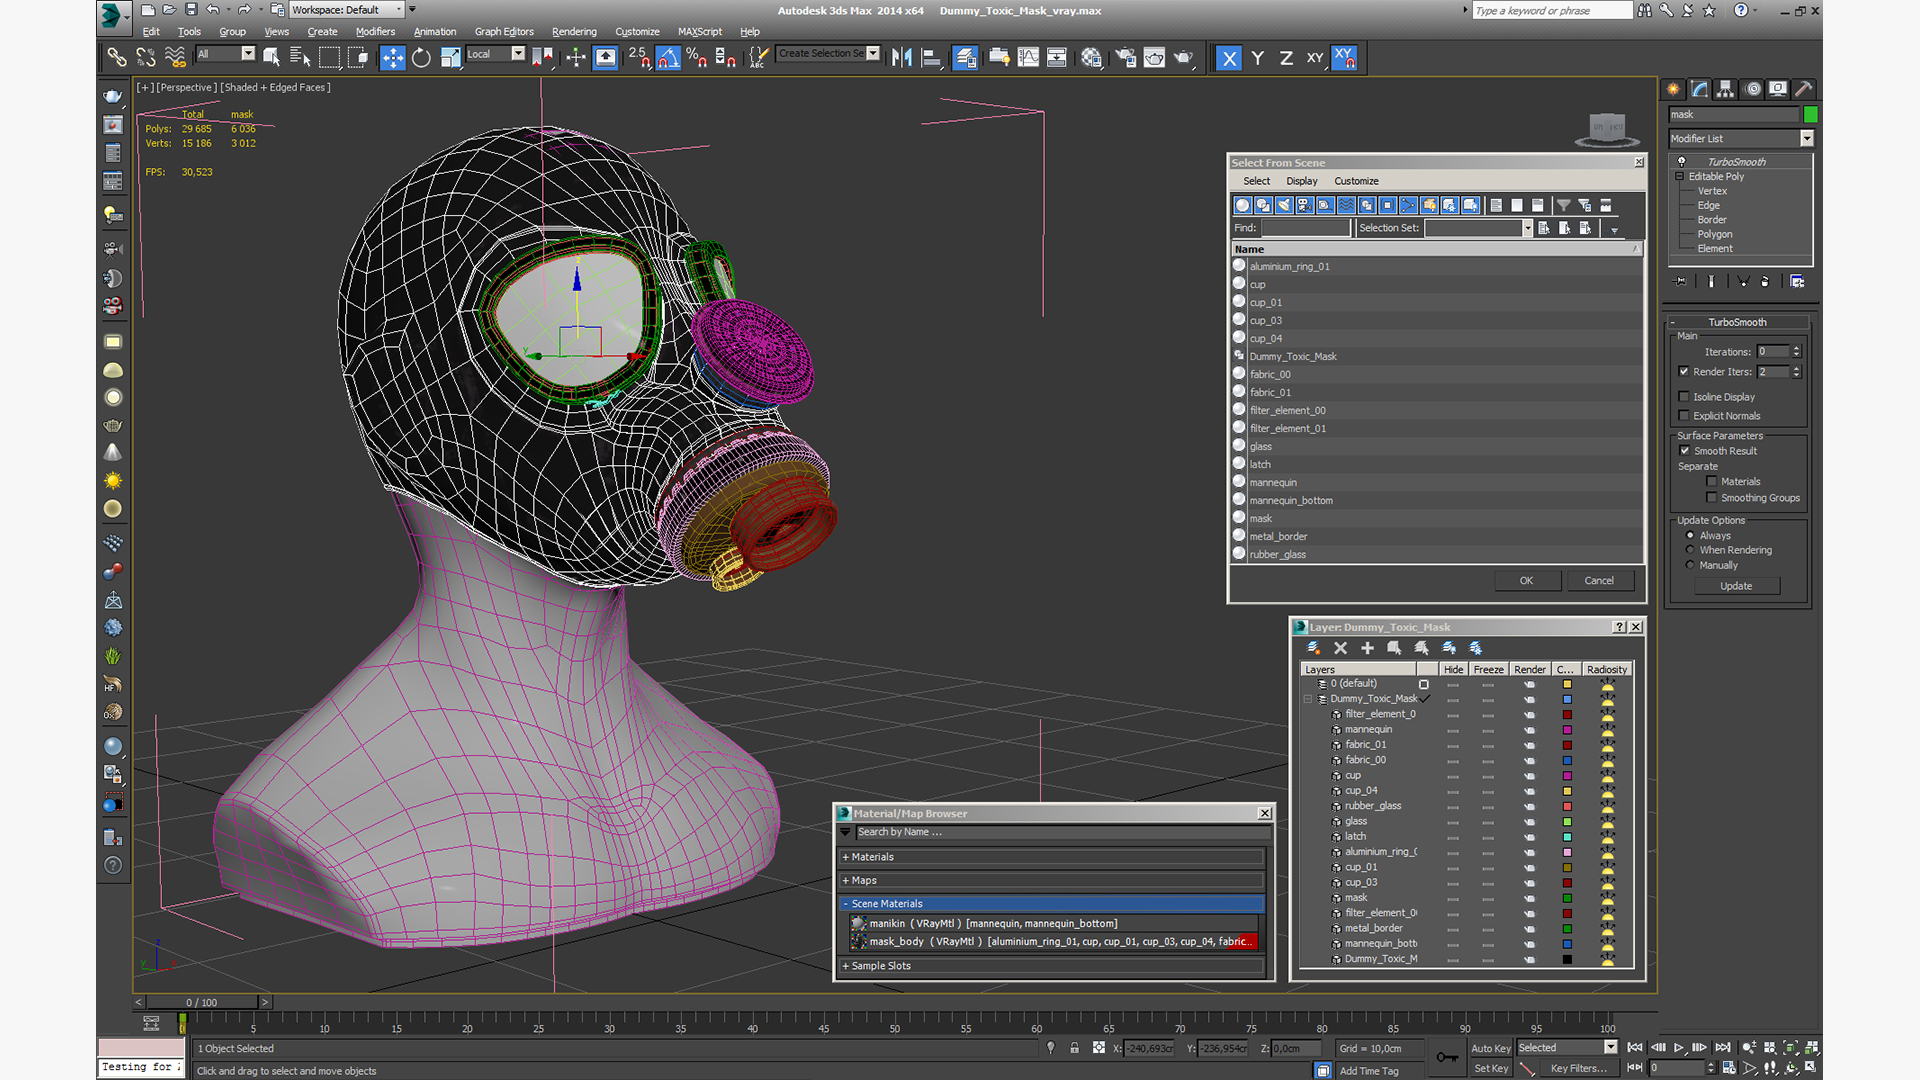Click Freeze All Layers icon in Layer dialog

(1475, 648)
